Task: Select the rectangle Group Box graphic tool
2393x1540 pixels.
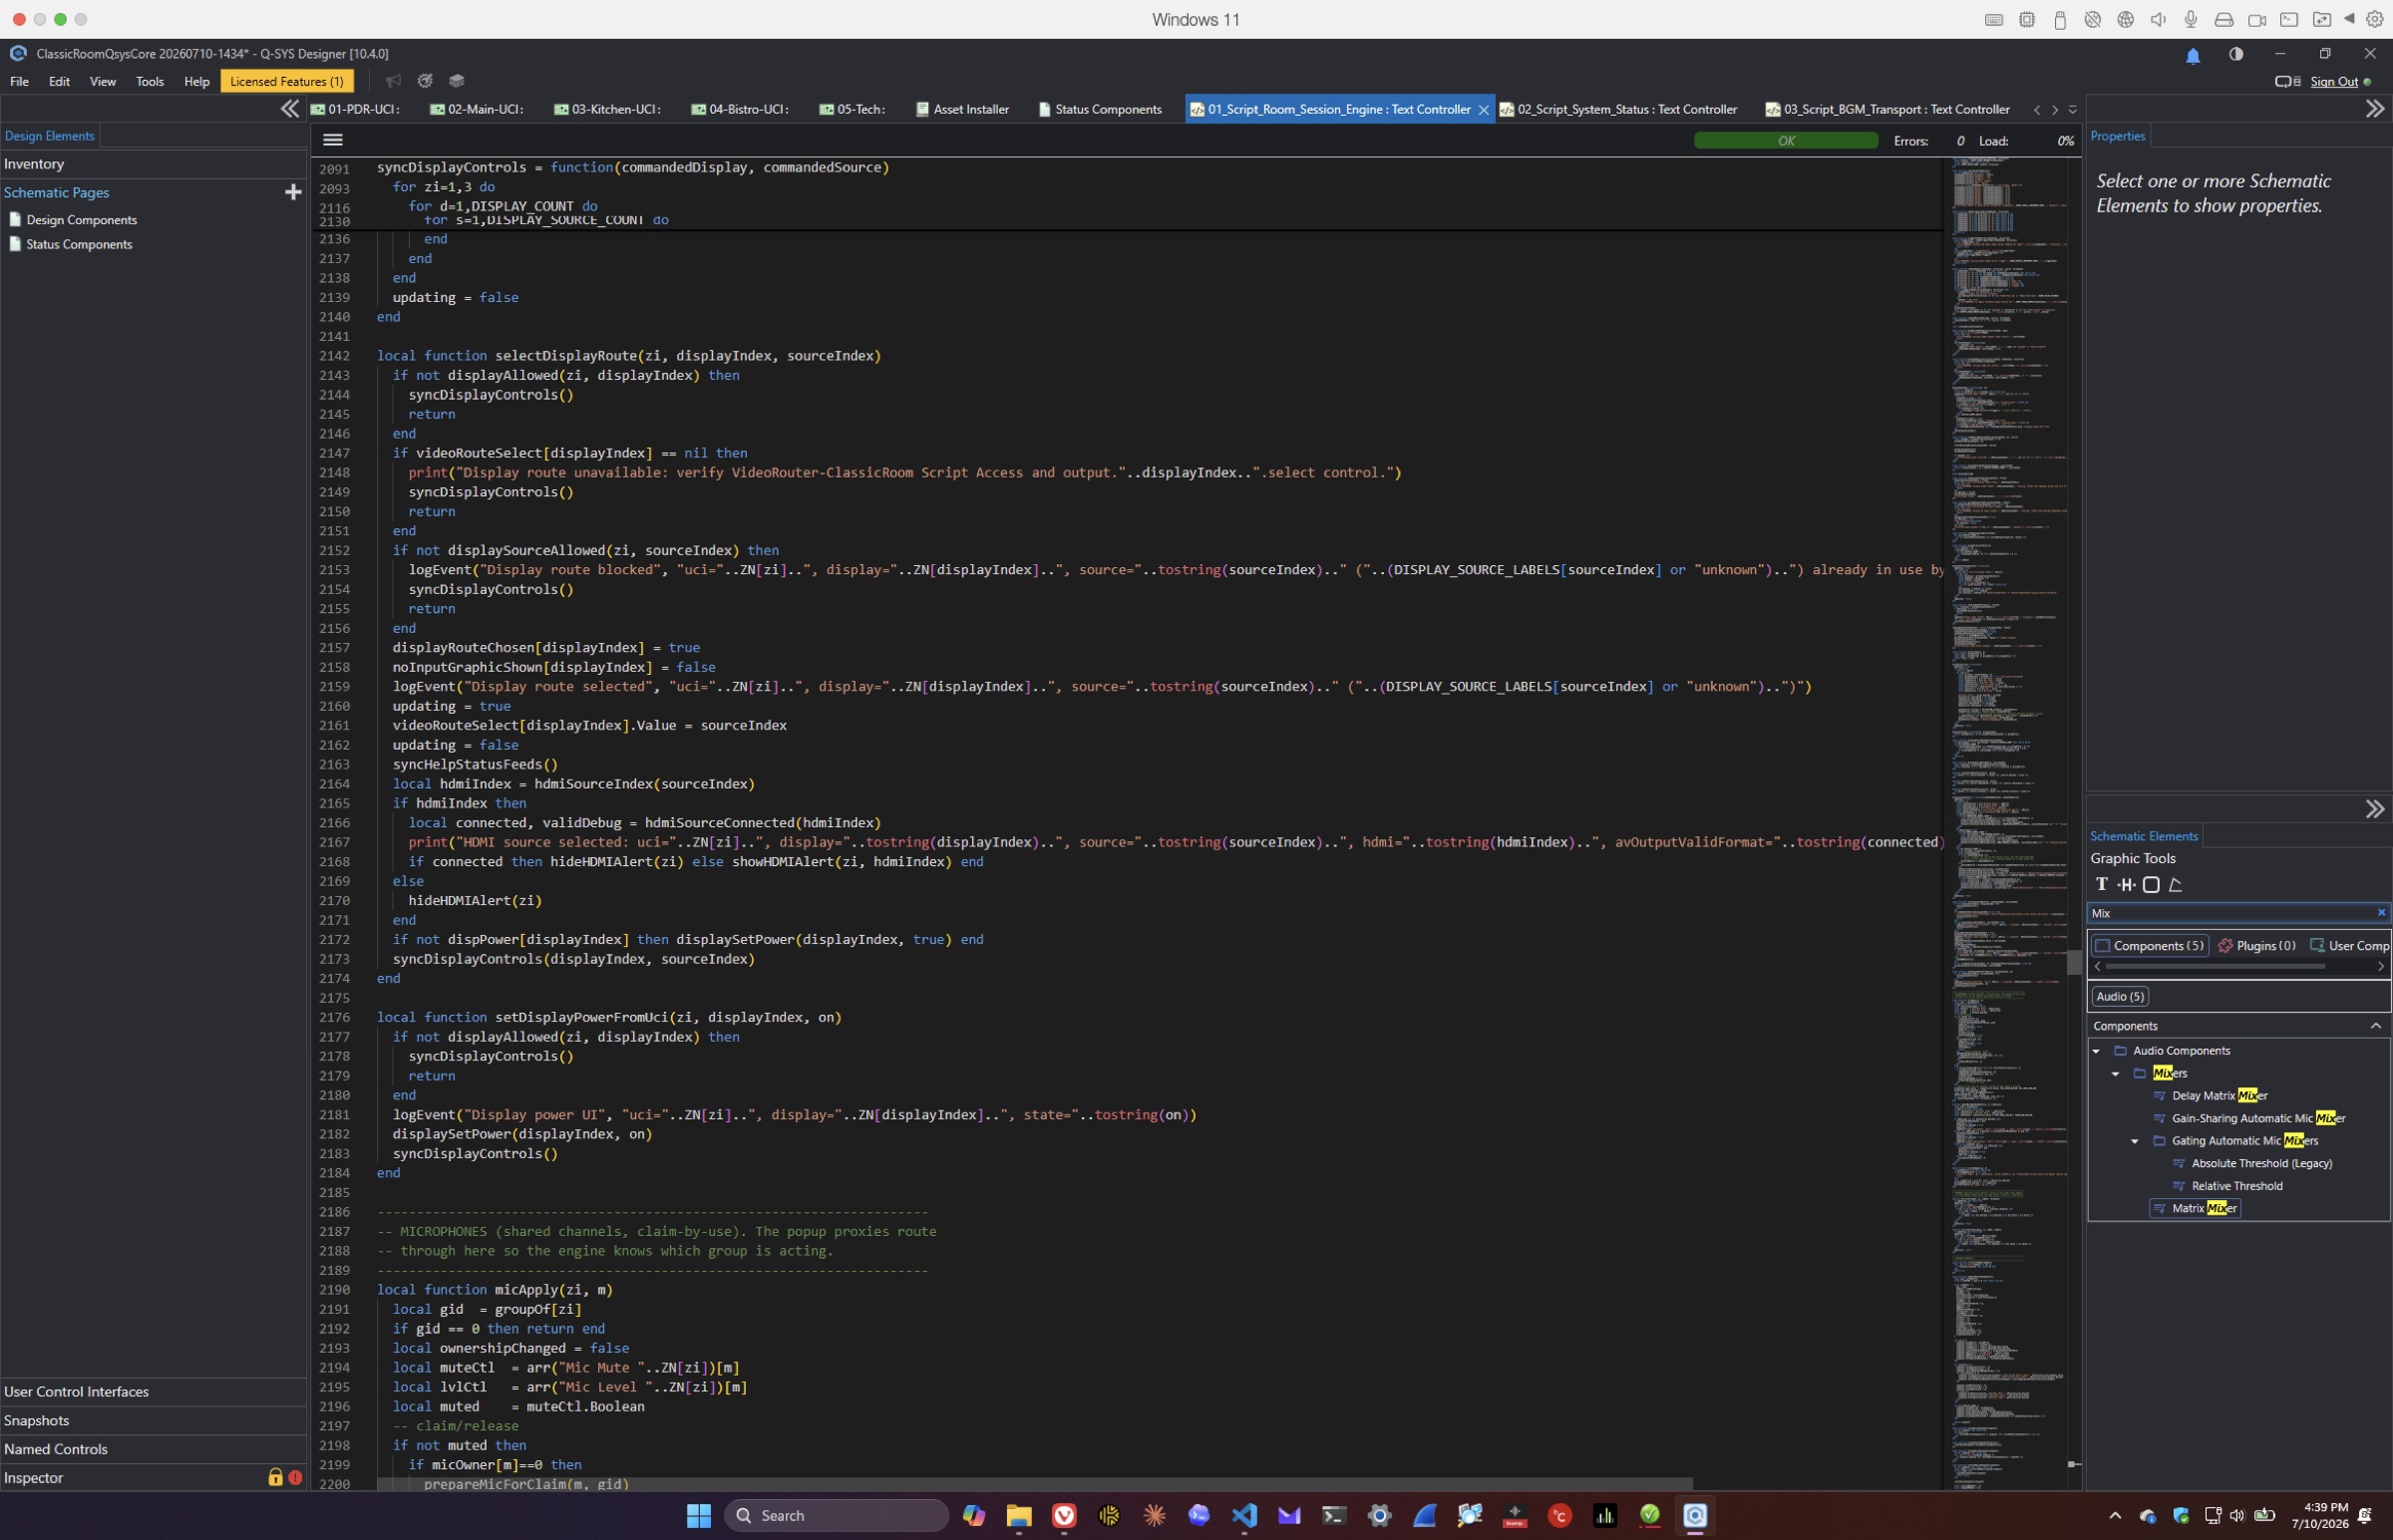Action: point(2151,884)
